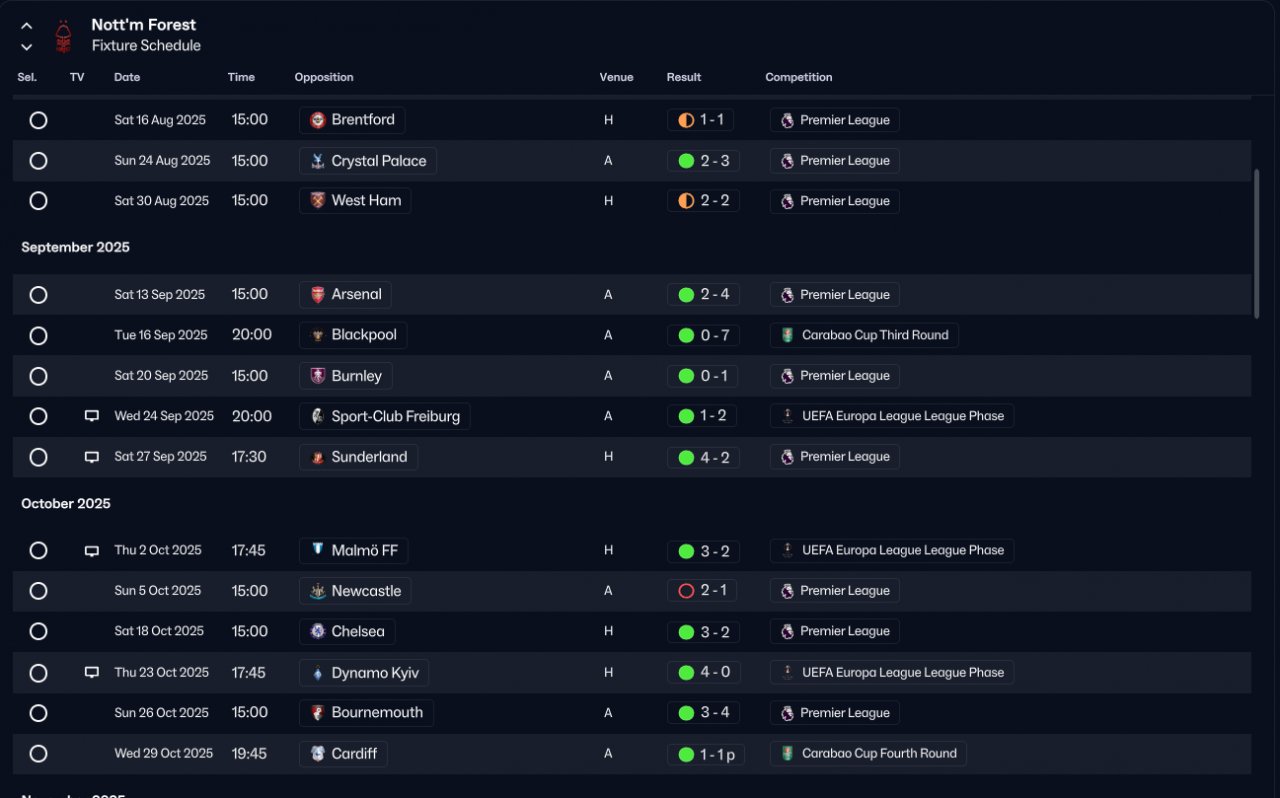This screenshot has width=1280, height=798.
Task: Select the Cardiff fixture radio button
Action: tap(38, 754)
